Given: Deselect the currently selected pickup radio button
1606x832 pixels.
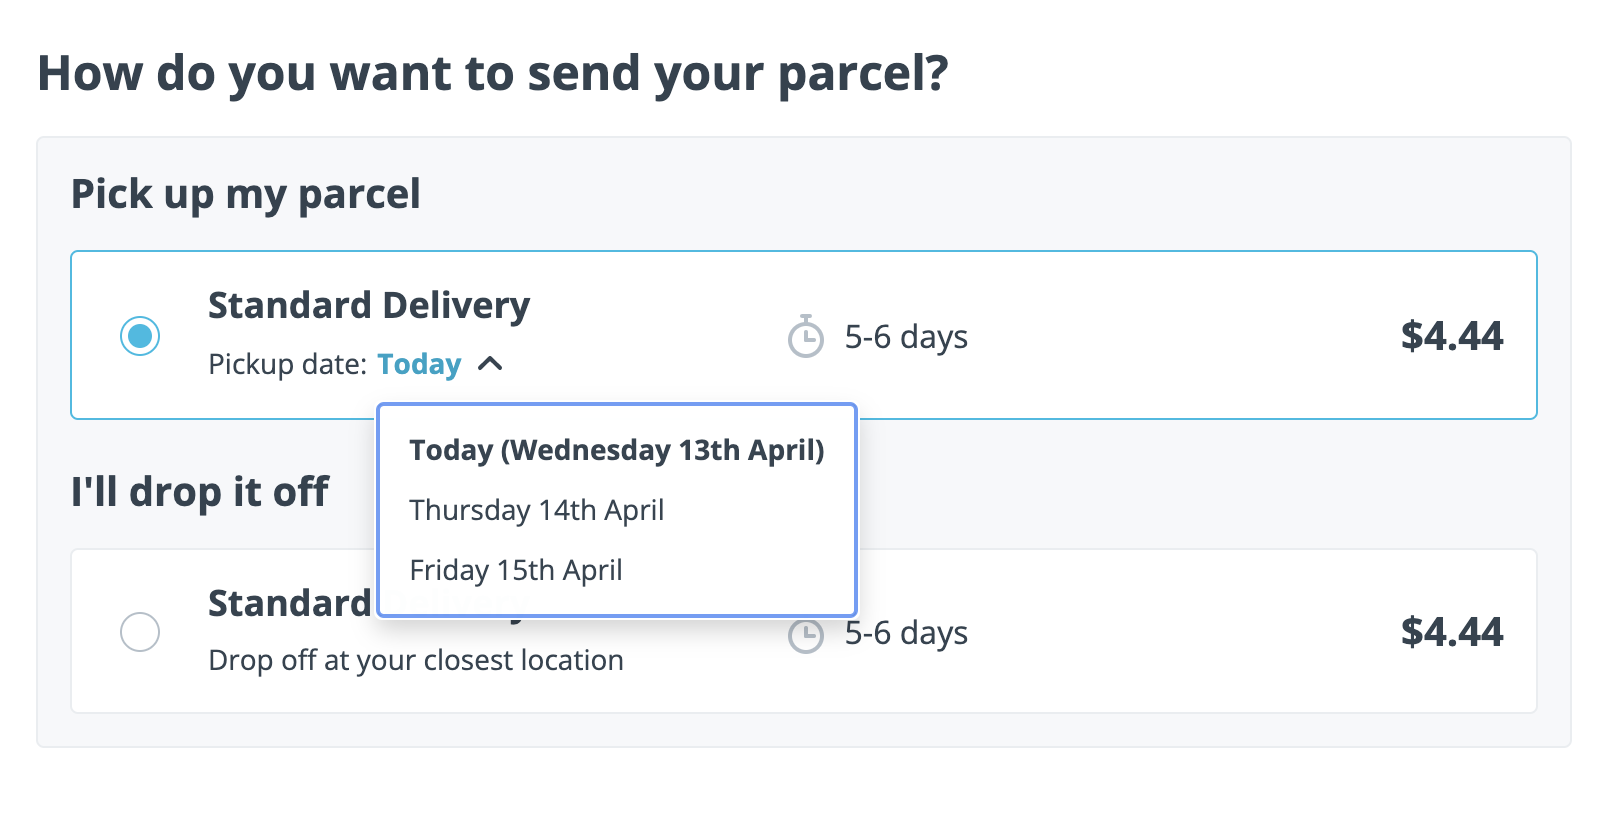Looking at the screenshot, I should (140, 336).
